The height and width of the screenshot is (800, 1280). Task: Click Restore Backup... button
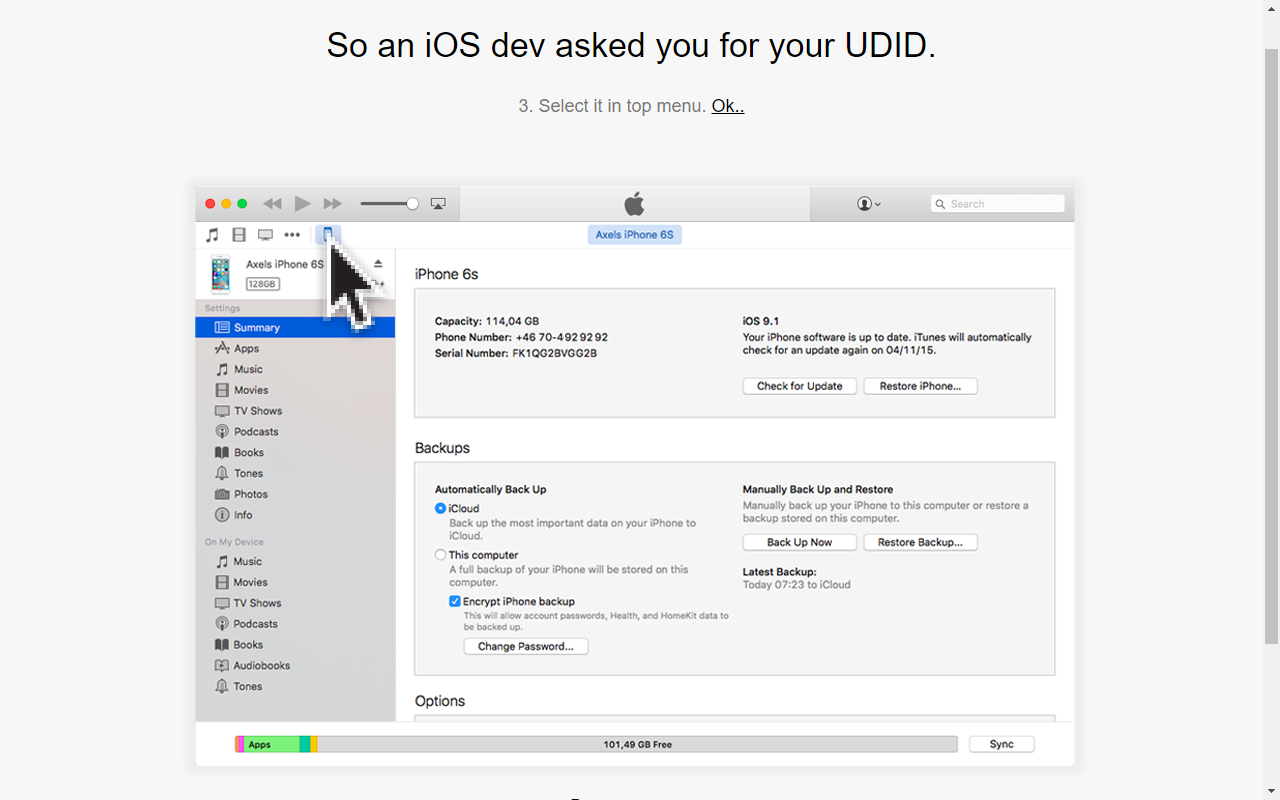(x=920, y=542)
